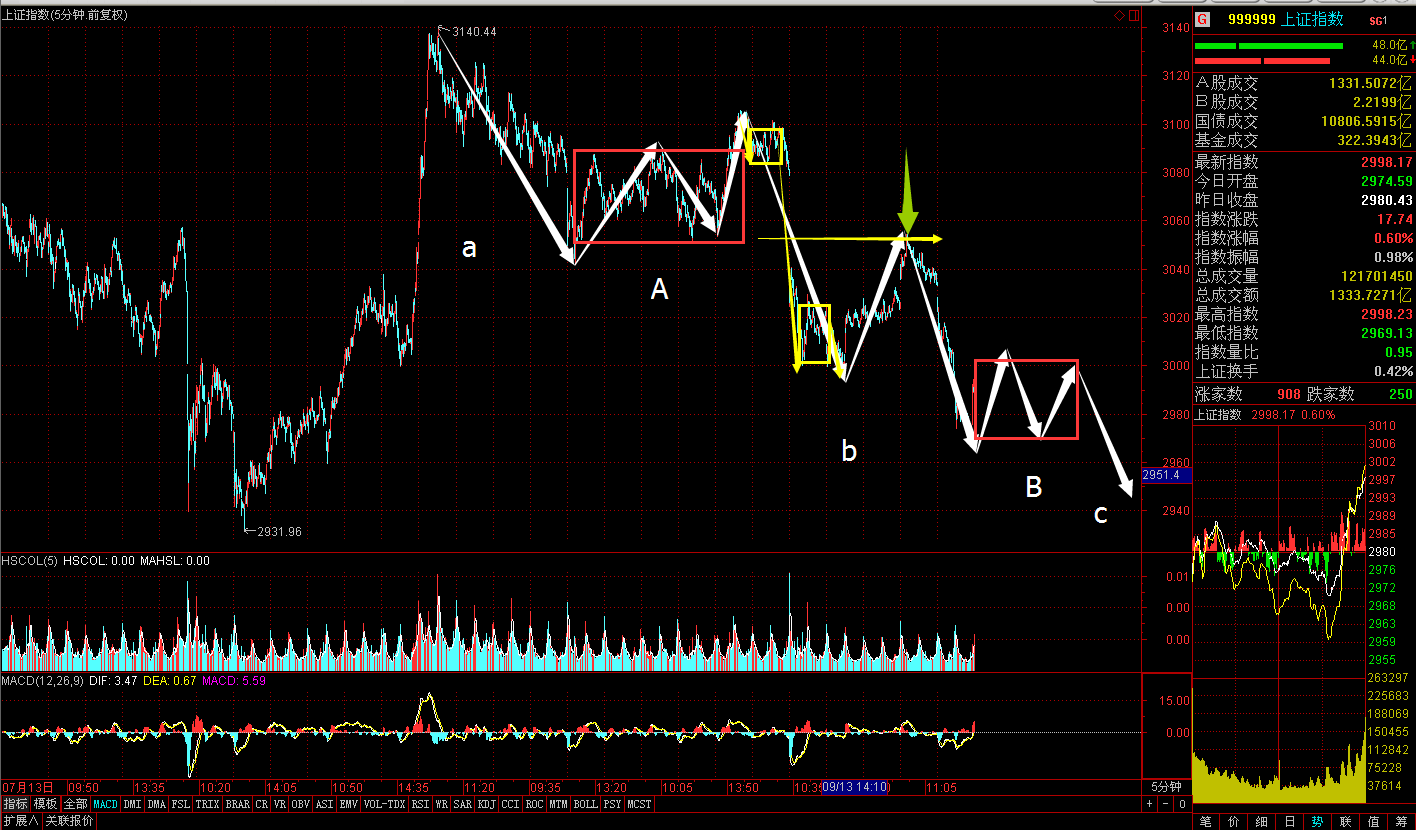Switch to the DMI indicator

133,804
